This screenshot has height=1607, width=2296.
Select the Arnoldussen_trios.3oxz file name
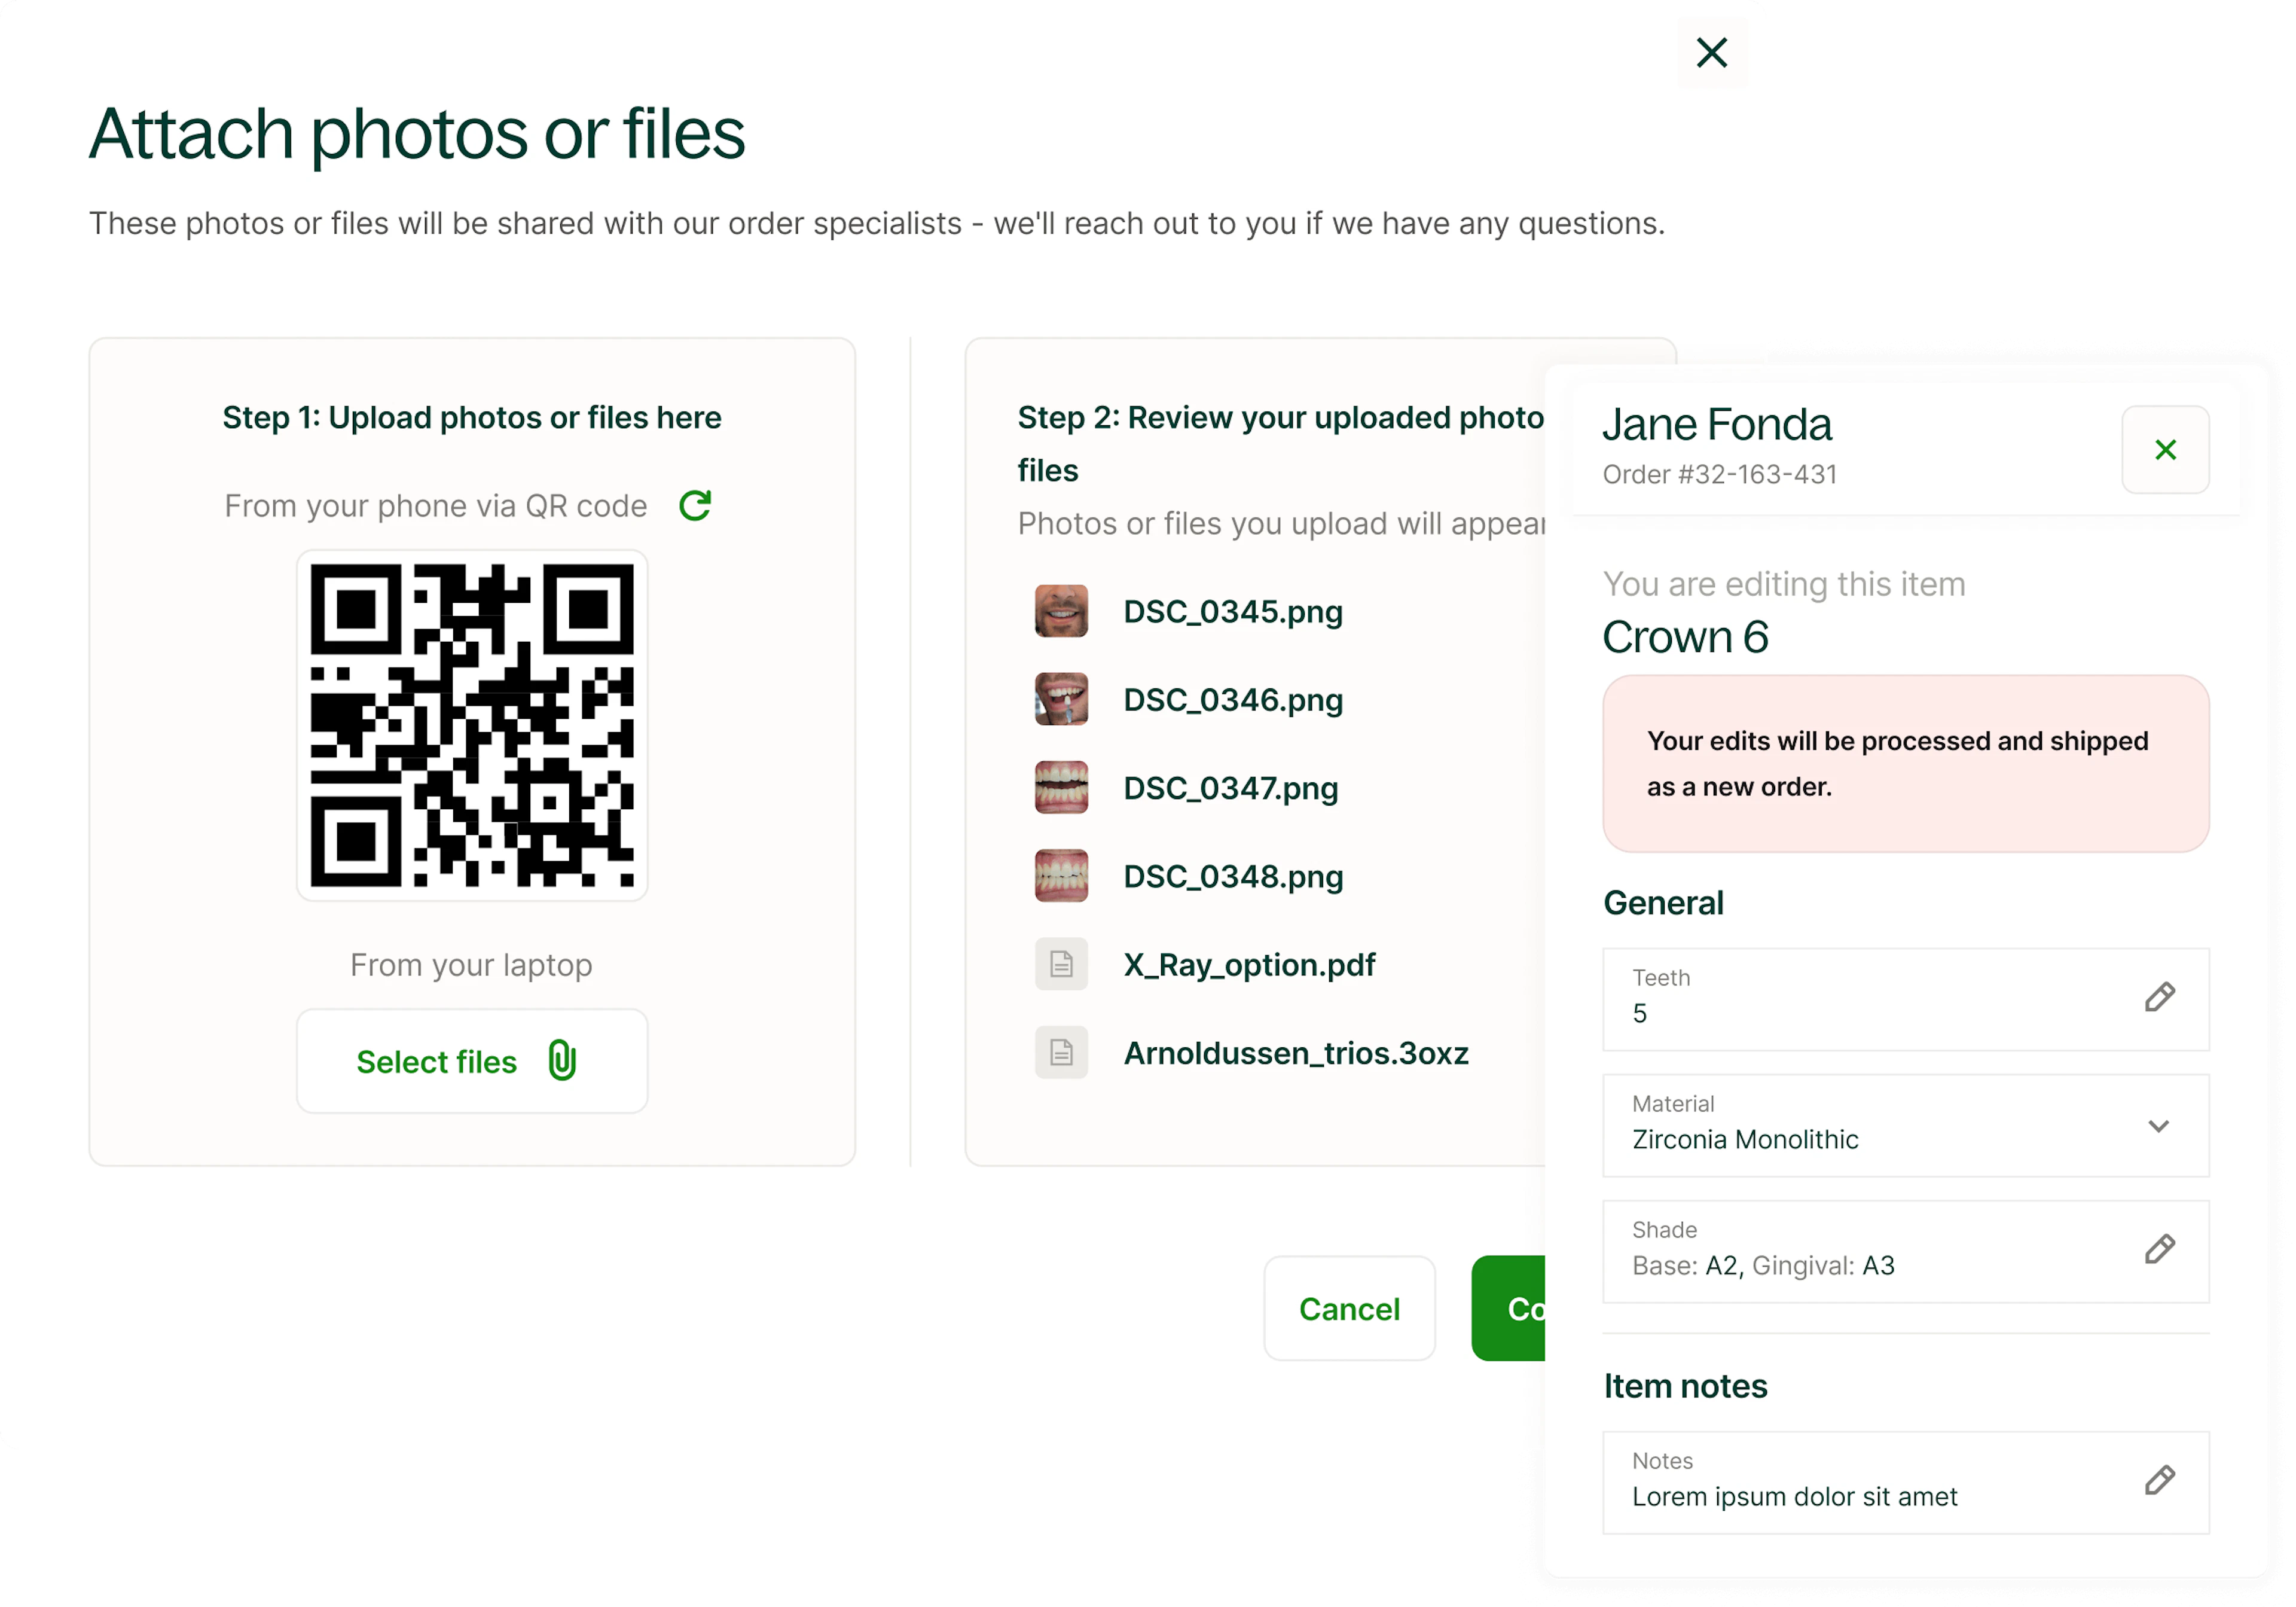pos(1296,1053)
